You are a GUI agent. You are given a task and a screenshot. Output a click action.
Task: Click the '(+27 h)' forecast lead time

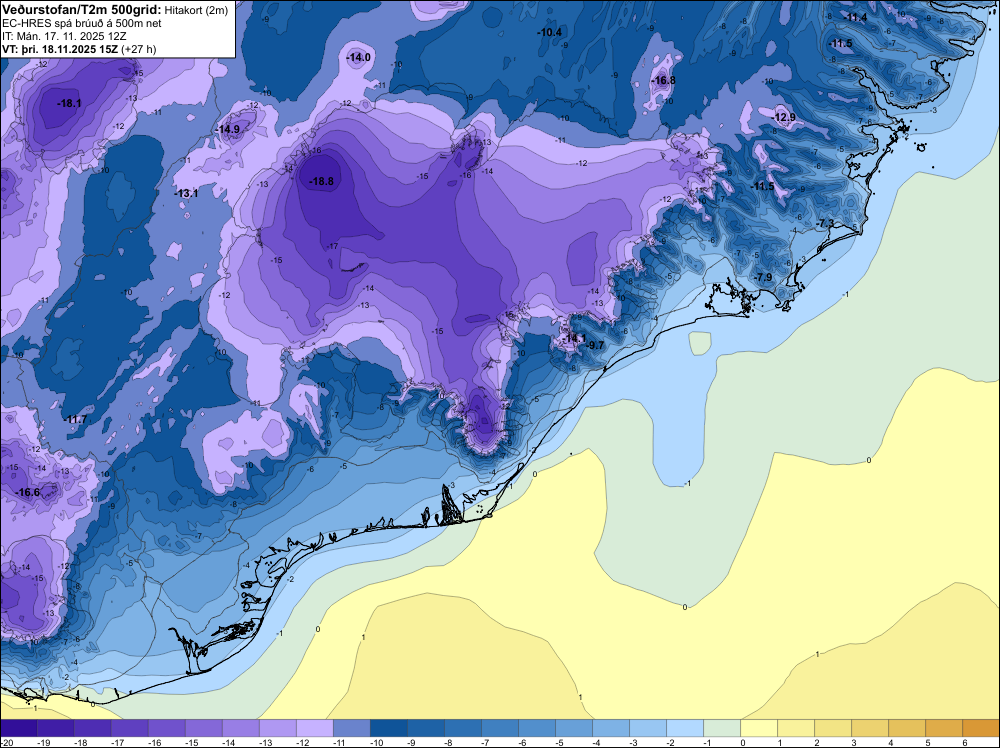click(x=138, y=49)
